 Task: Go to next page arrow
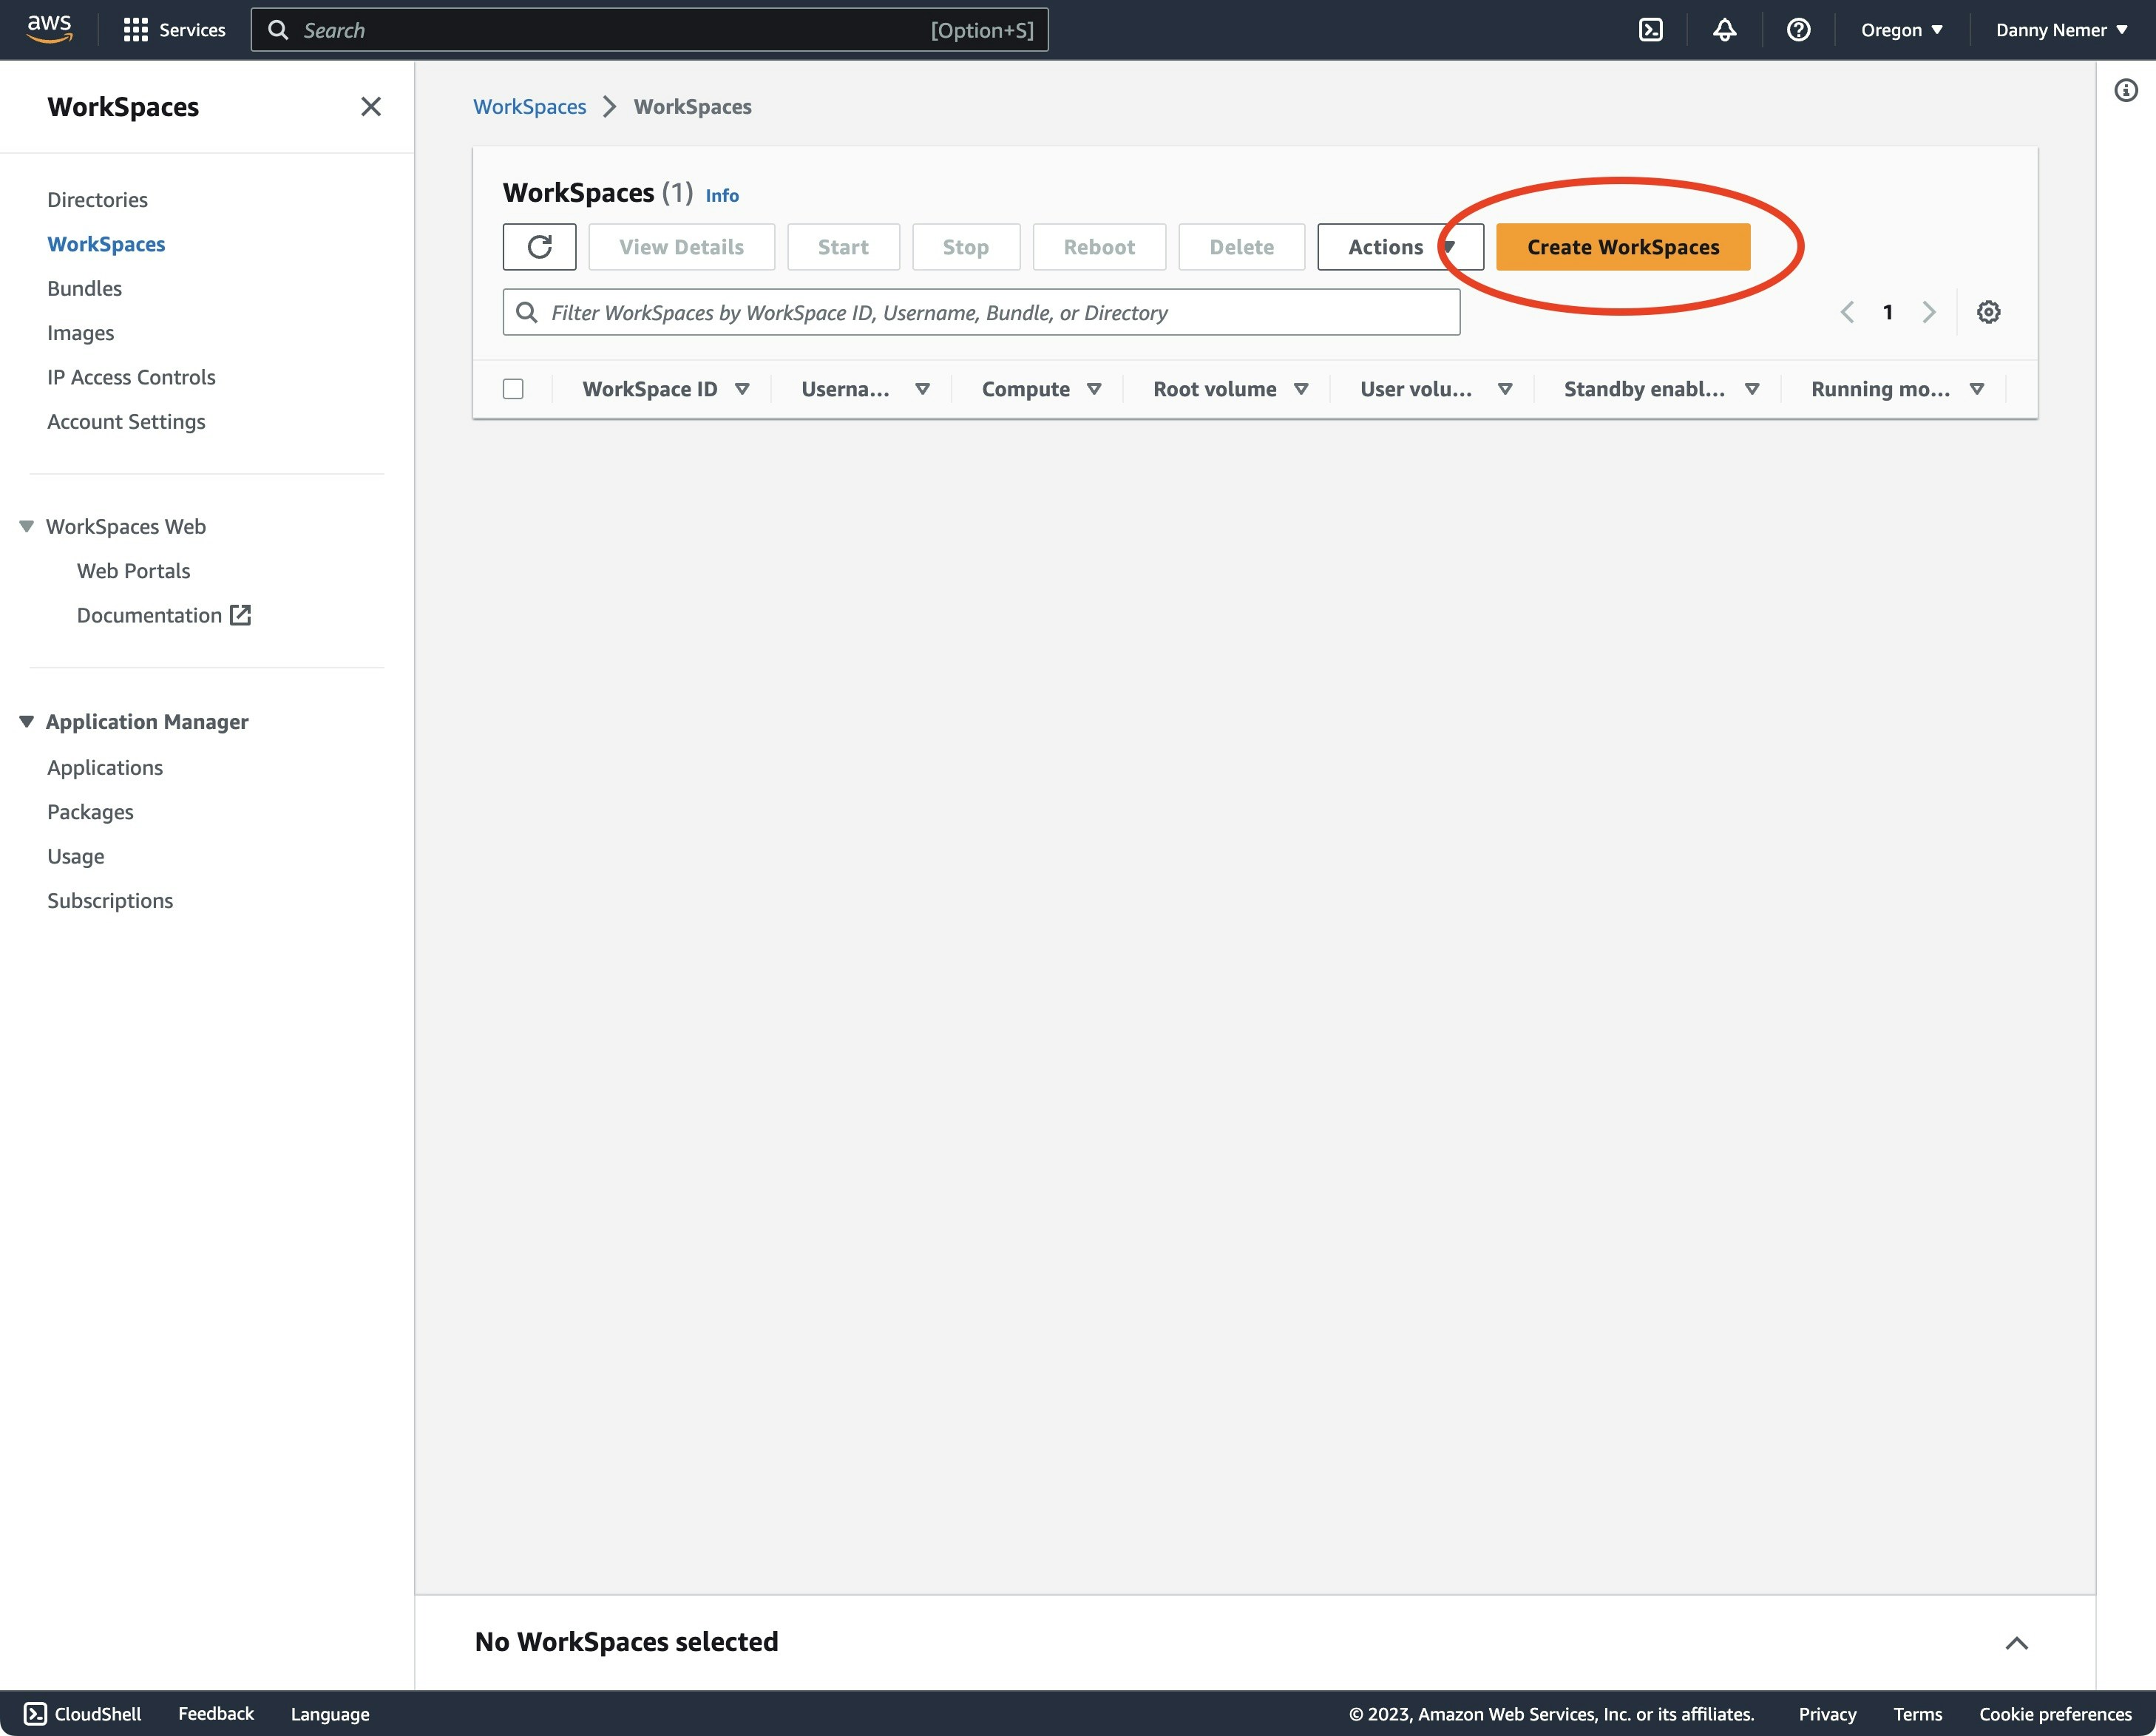click(x=1928, y=312)
